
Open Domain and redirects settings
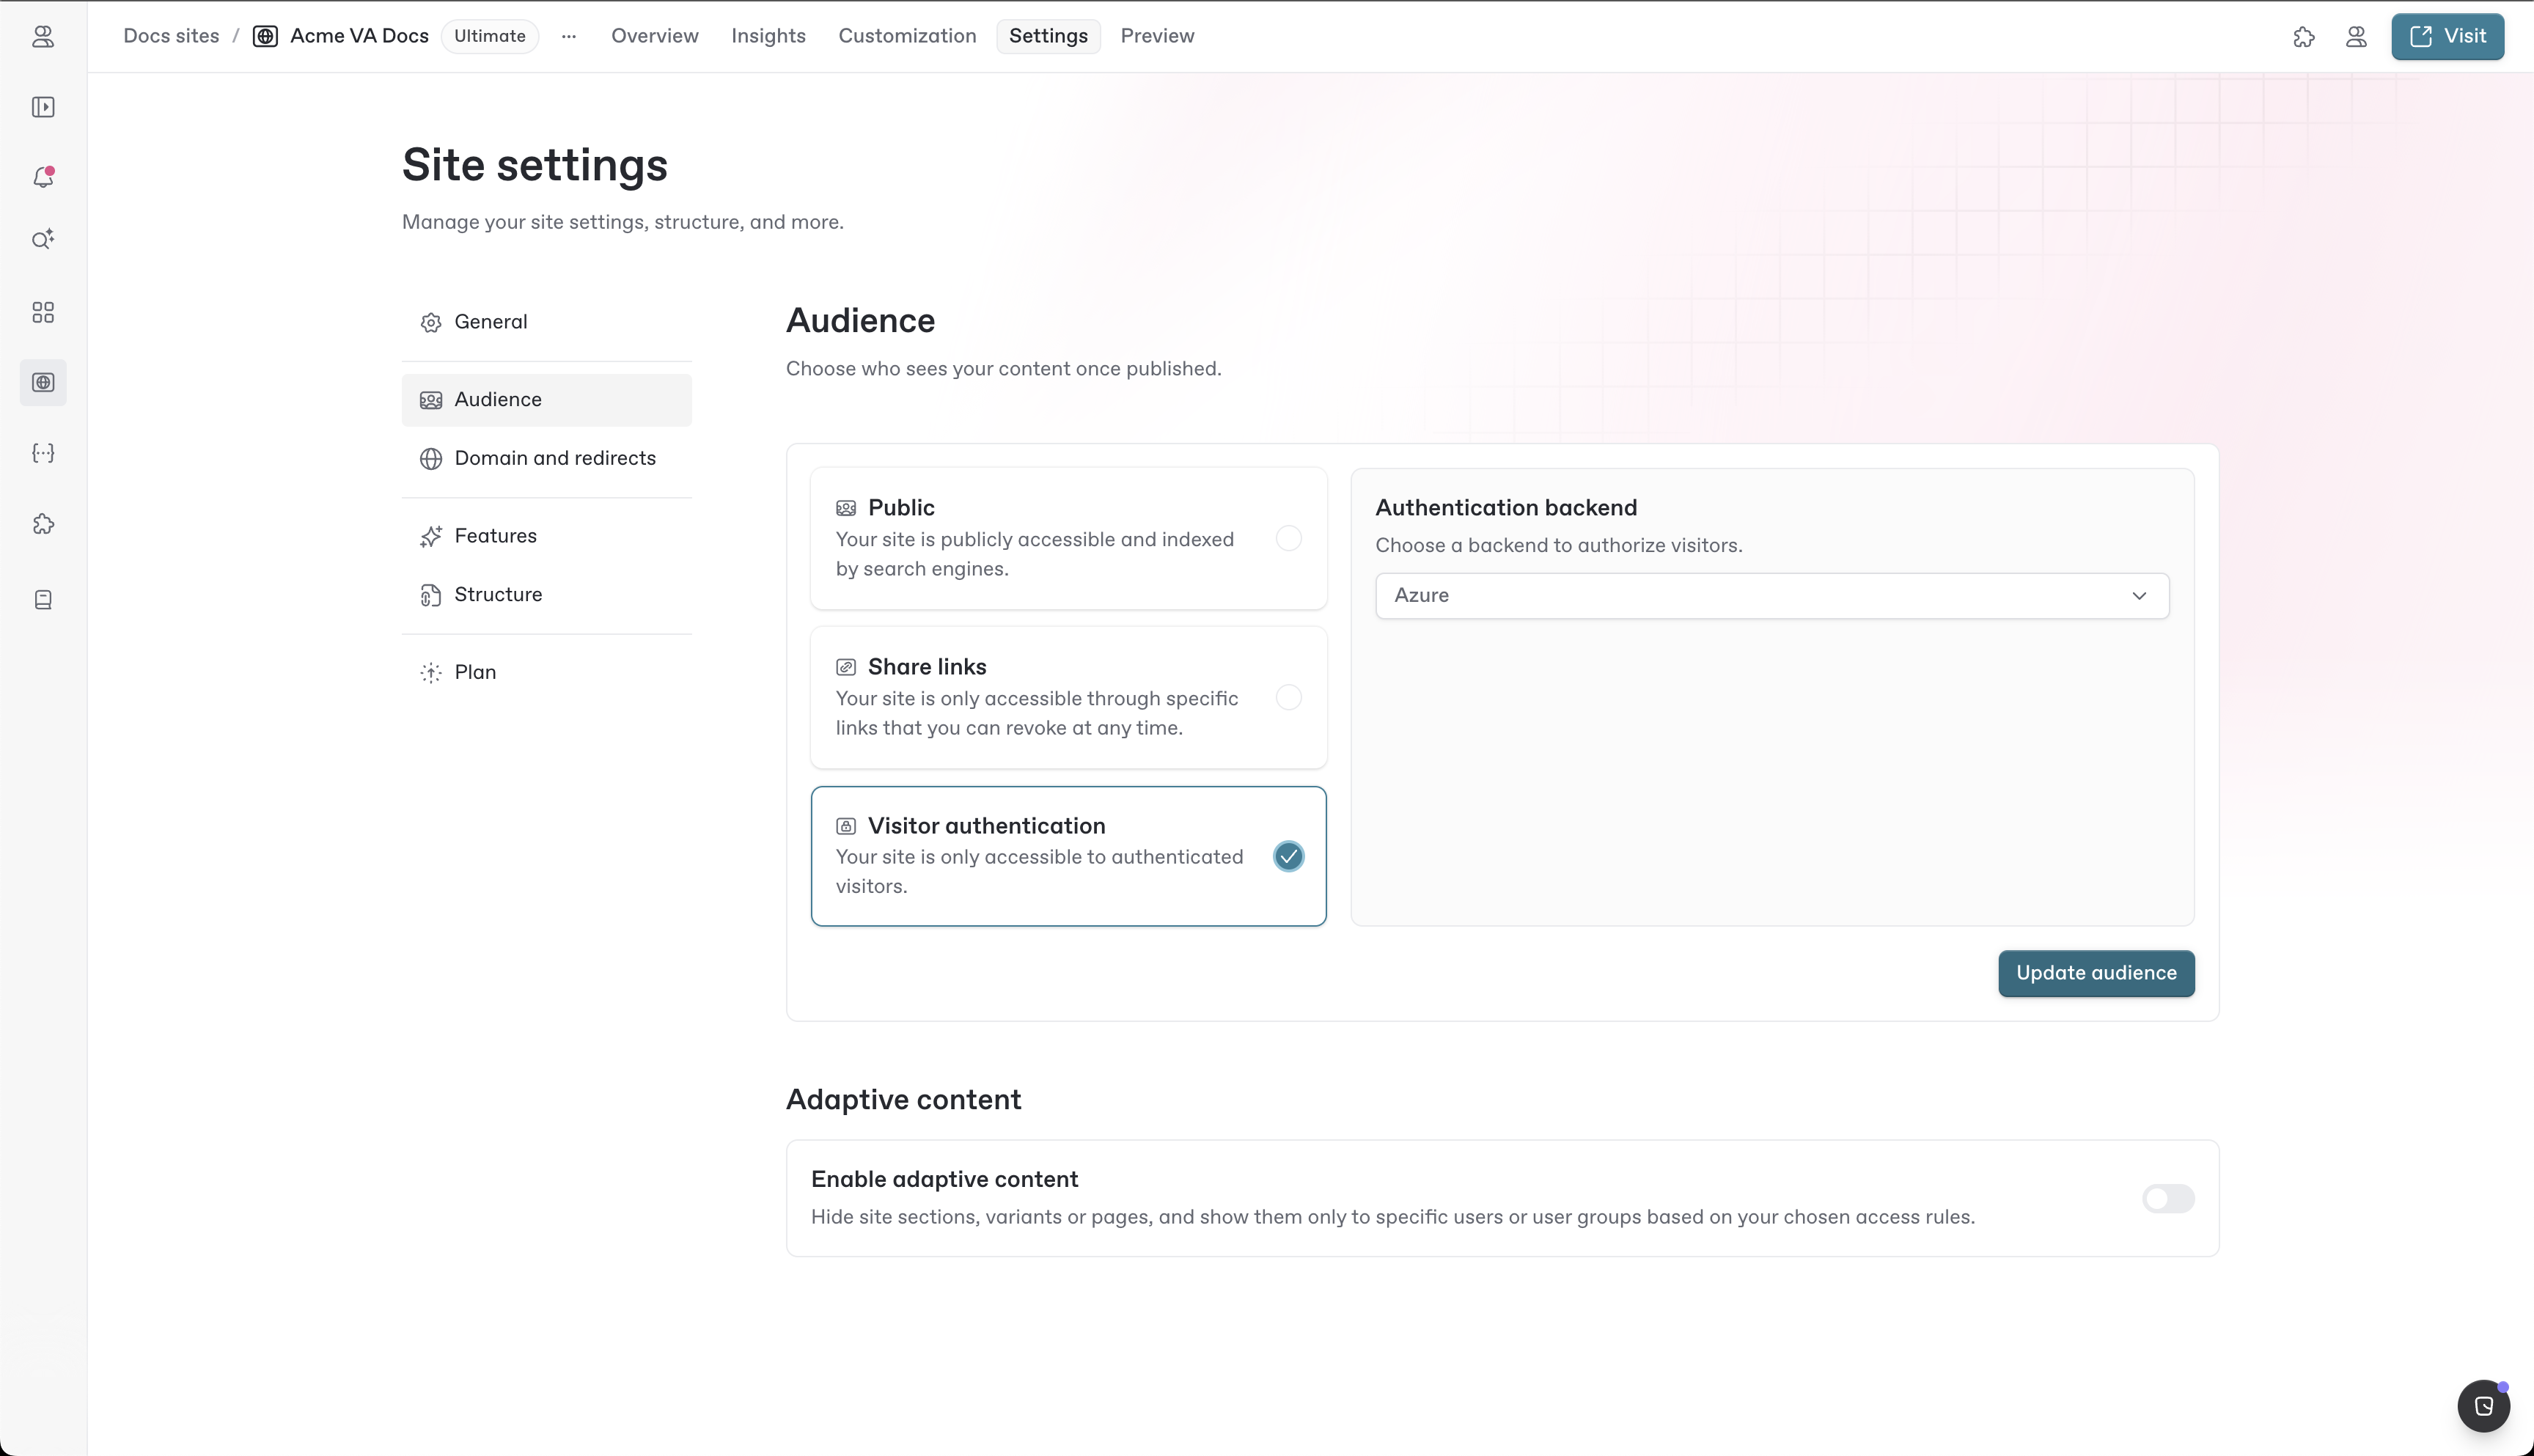555,458
